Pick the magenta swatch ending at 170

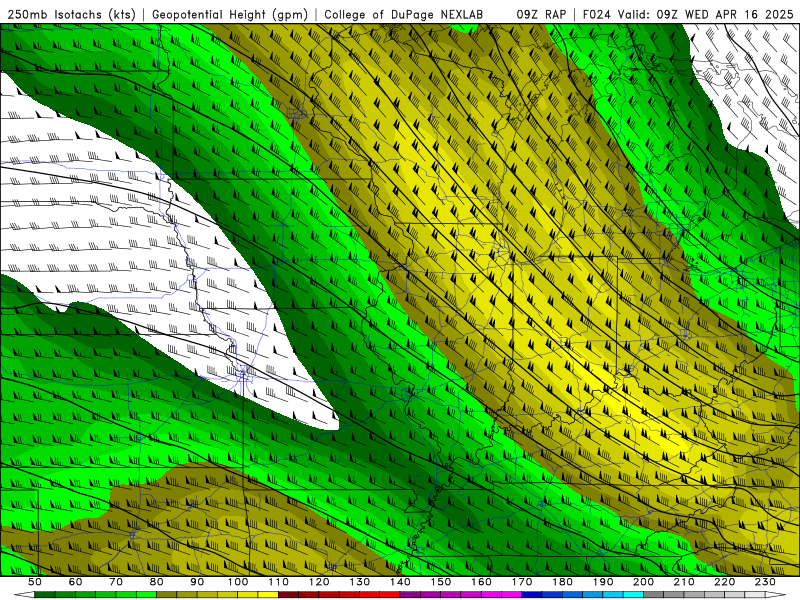point(511,595)
